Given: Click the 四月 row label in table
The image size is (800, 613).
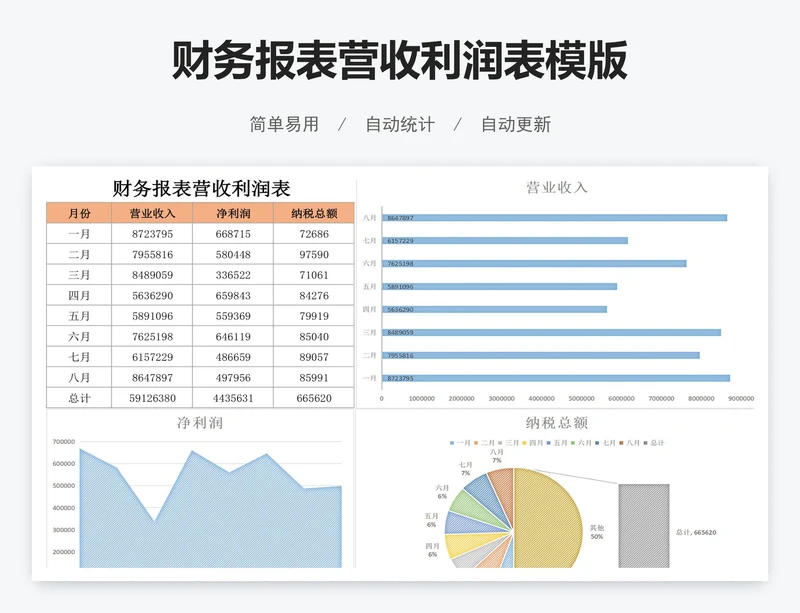Looking at the screenshot, I should point(79,296).
